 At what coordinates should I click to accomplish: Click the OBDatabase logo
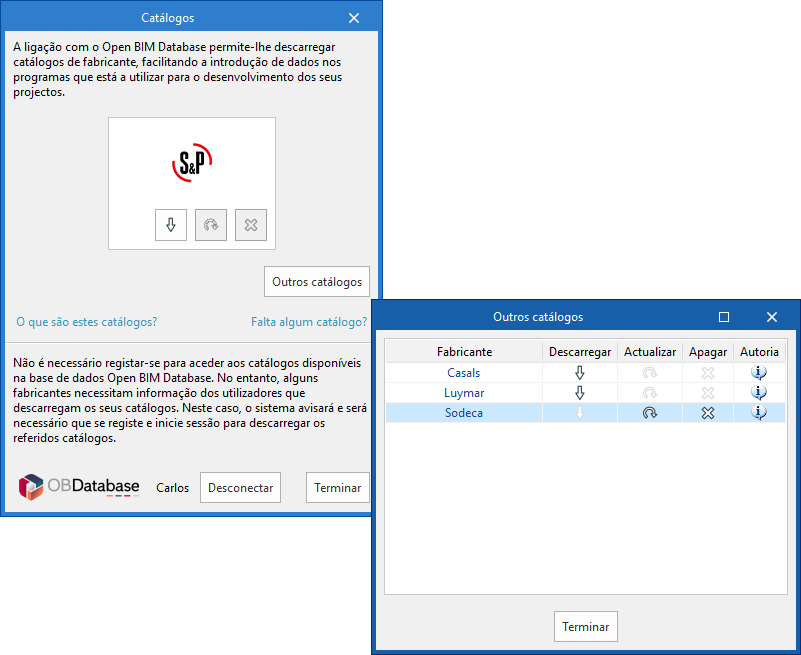(79, 486)
